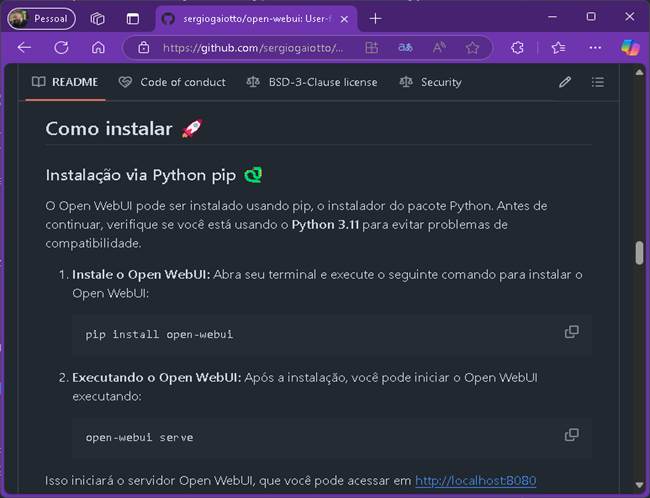View site information lock icon

click(144, 48)
